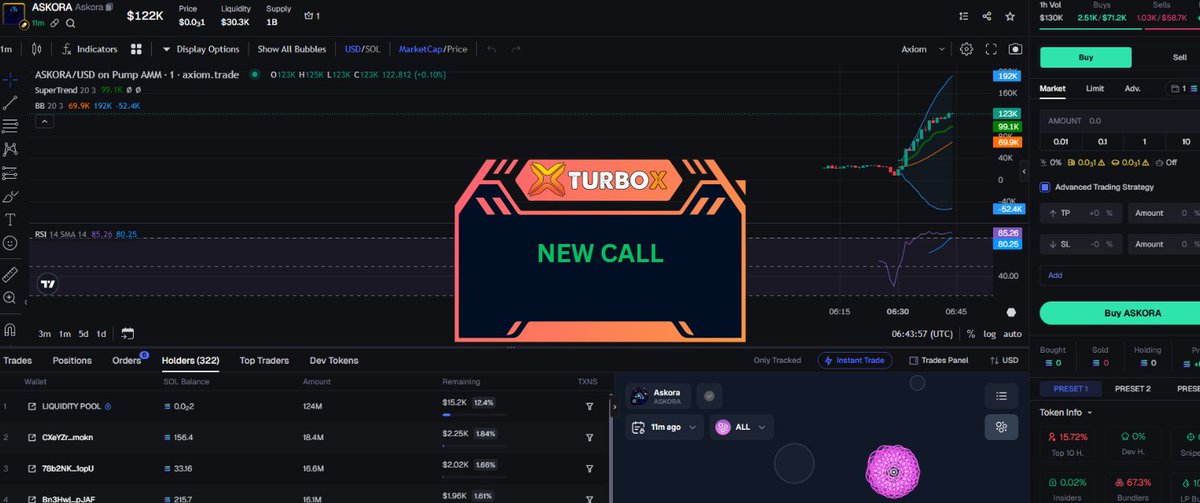Open the list view icon near share
This screenshot has width=1200, height=503.
(x=963, y=16)
